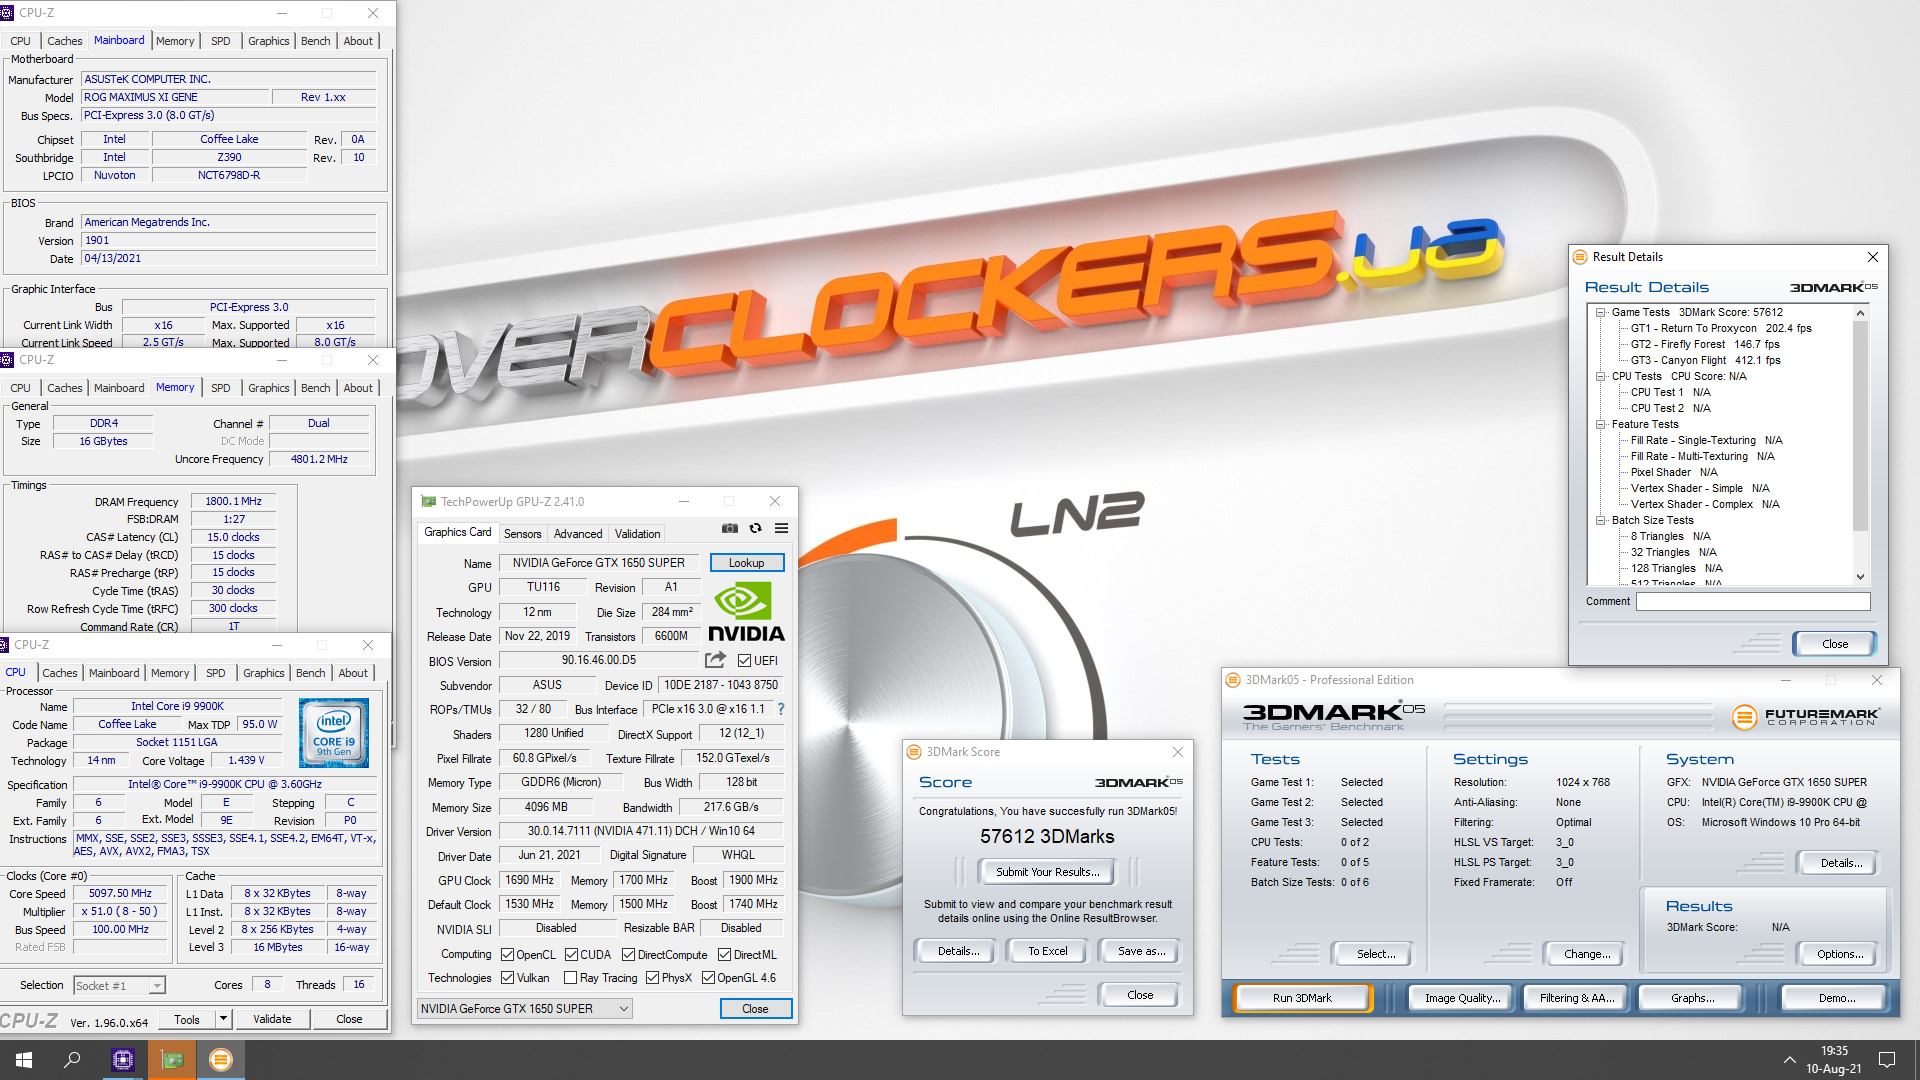Click the Futuremark Corporation orange logo
The width and height of the screenshot is (1920, 1080).
pyautogui.click(x=1744, y=716)
